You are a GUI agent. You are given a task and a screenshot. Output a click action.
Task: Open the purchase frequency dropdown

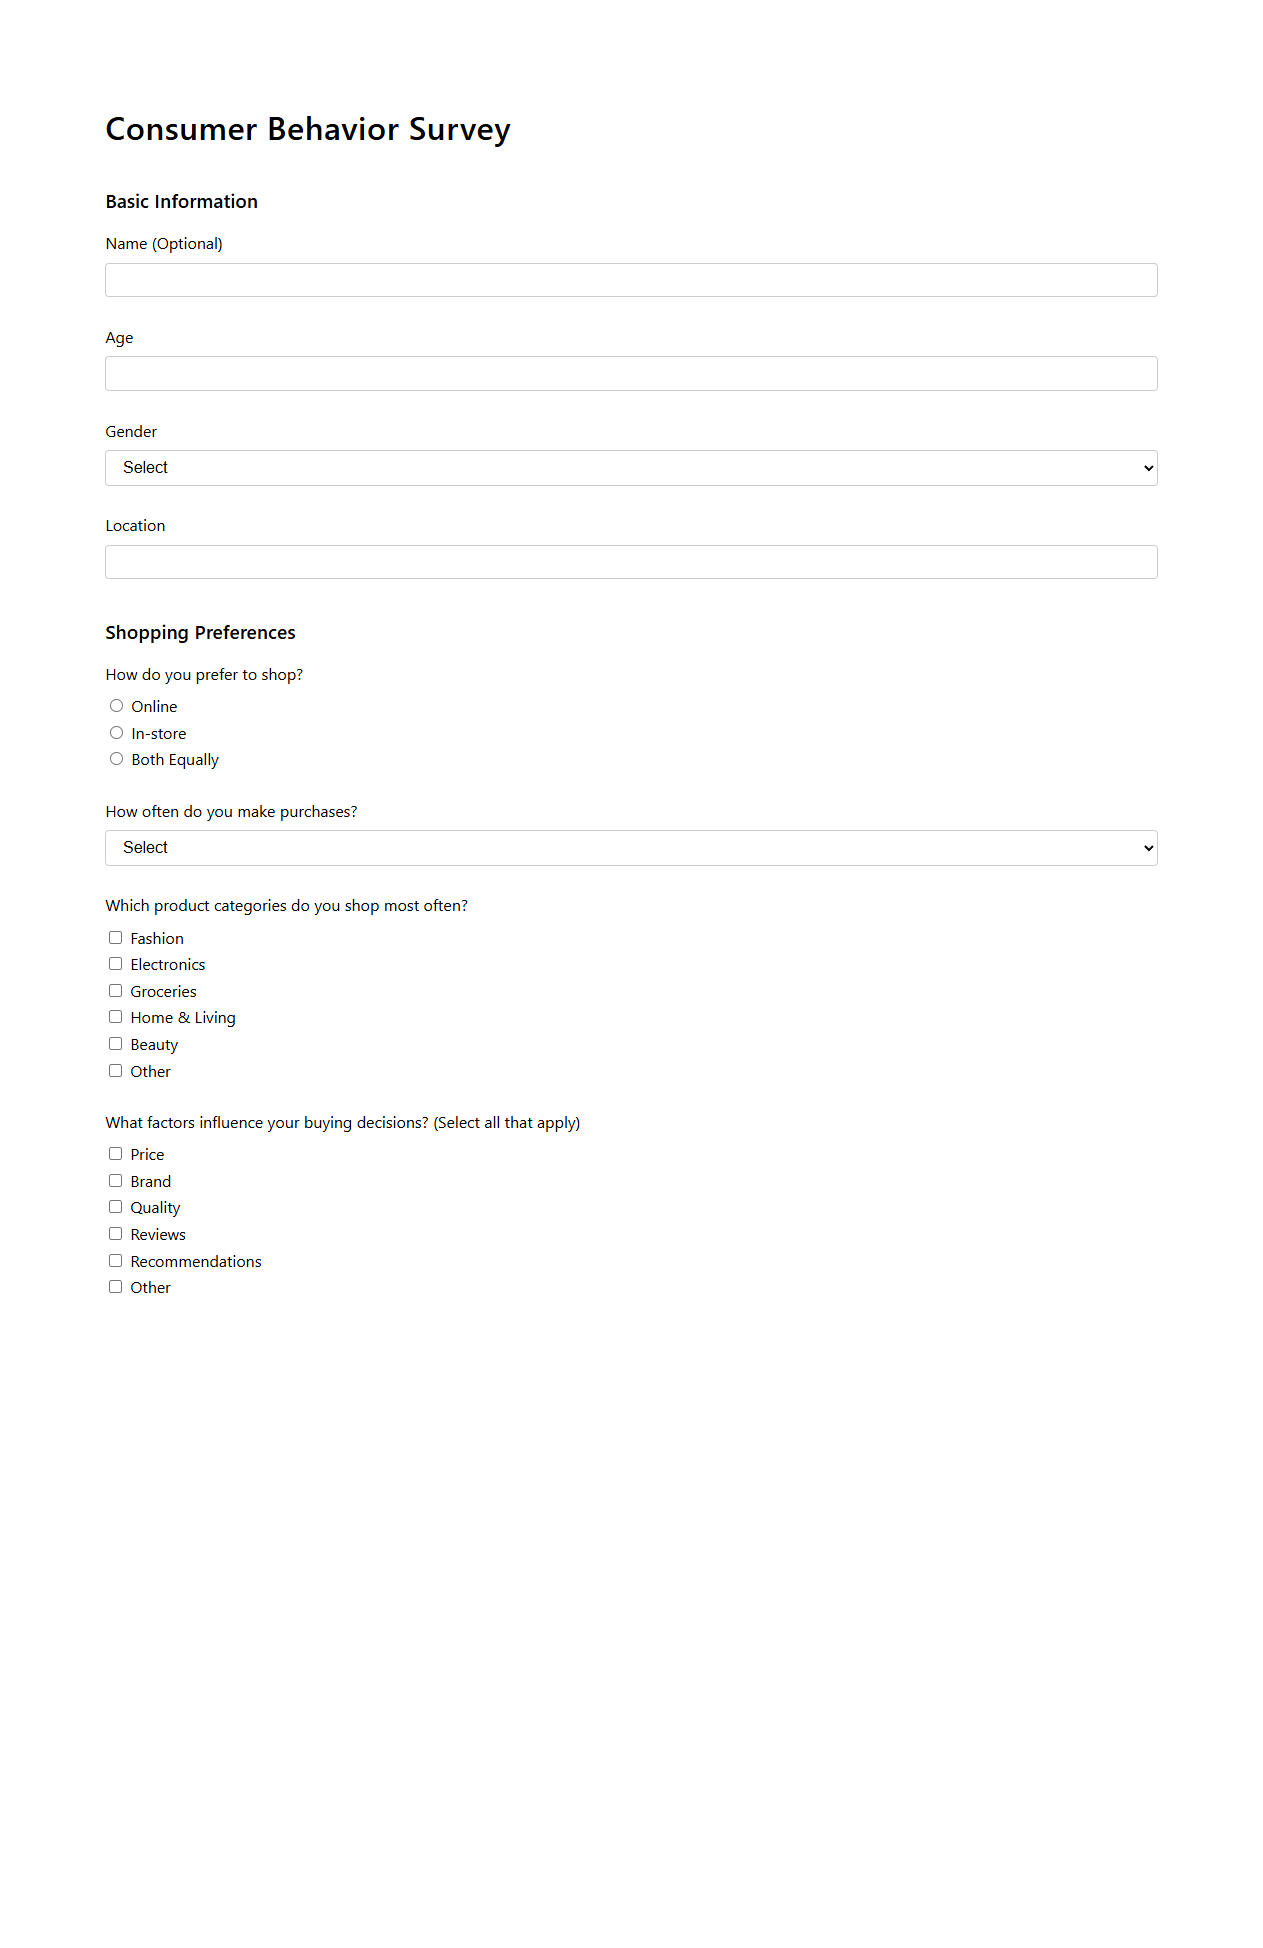(631, 847)
